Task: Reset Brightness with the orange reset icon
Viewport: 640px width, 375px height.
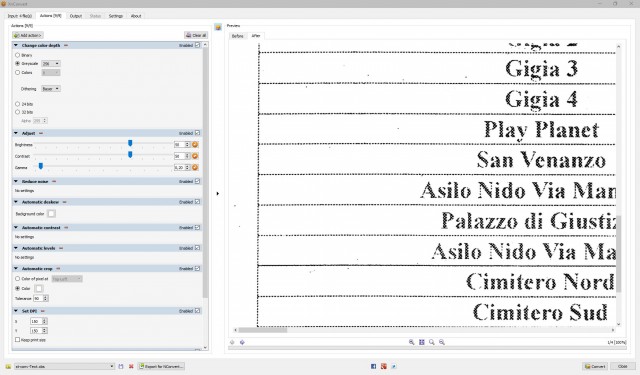Action: click(195, 144)
